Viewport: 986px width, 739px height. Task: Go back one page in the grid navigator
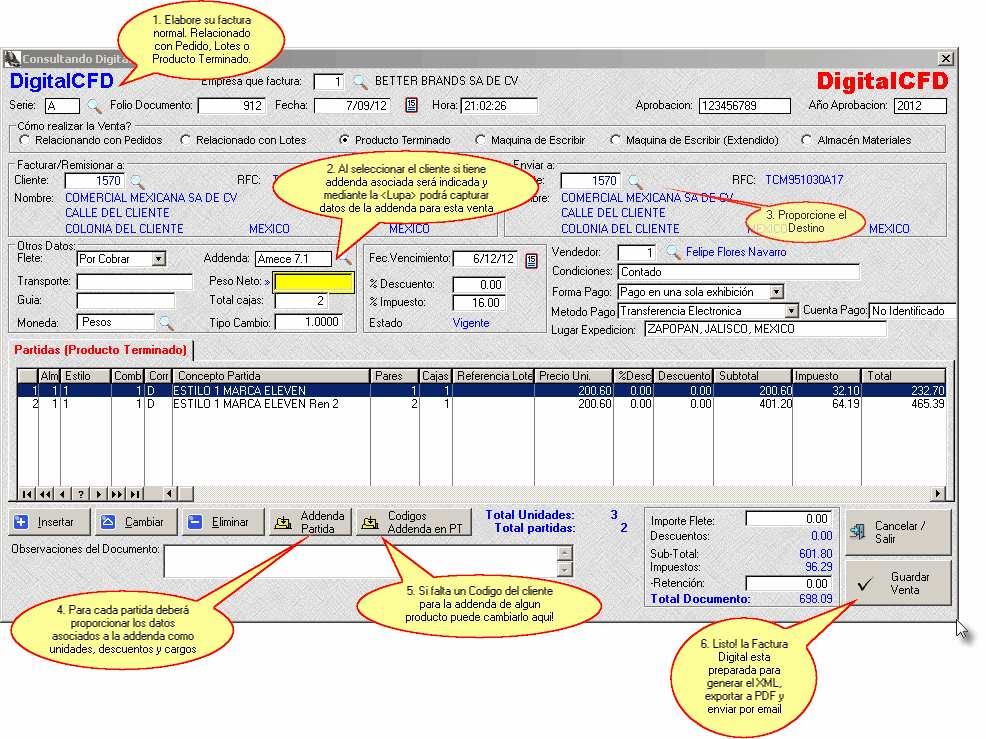[45, 494]
